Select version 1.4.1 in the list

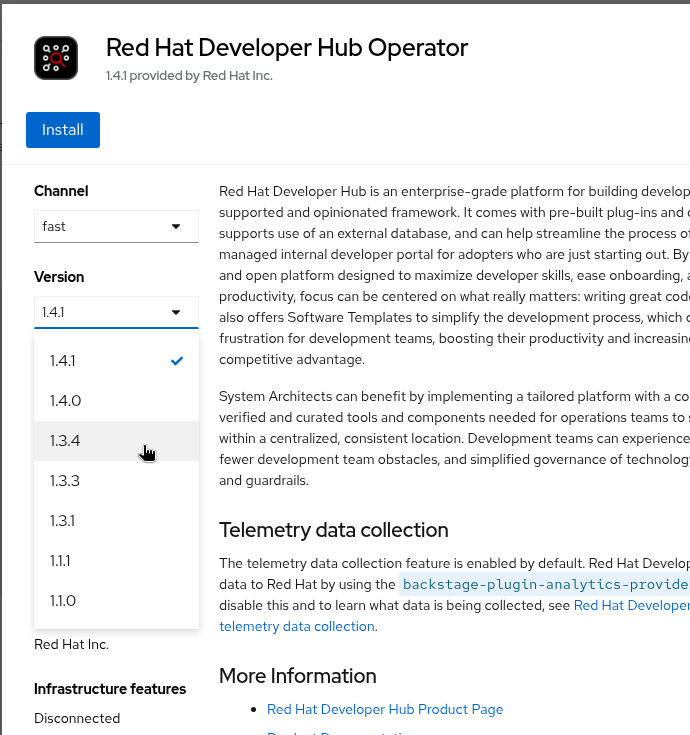coord(116,361)
